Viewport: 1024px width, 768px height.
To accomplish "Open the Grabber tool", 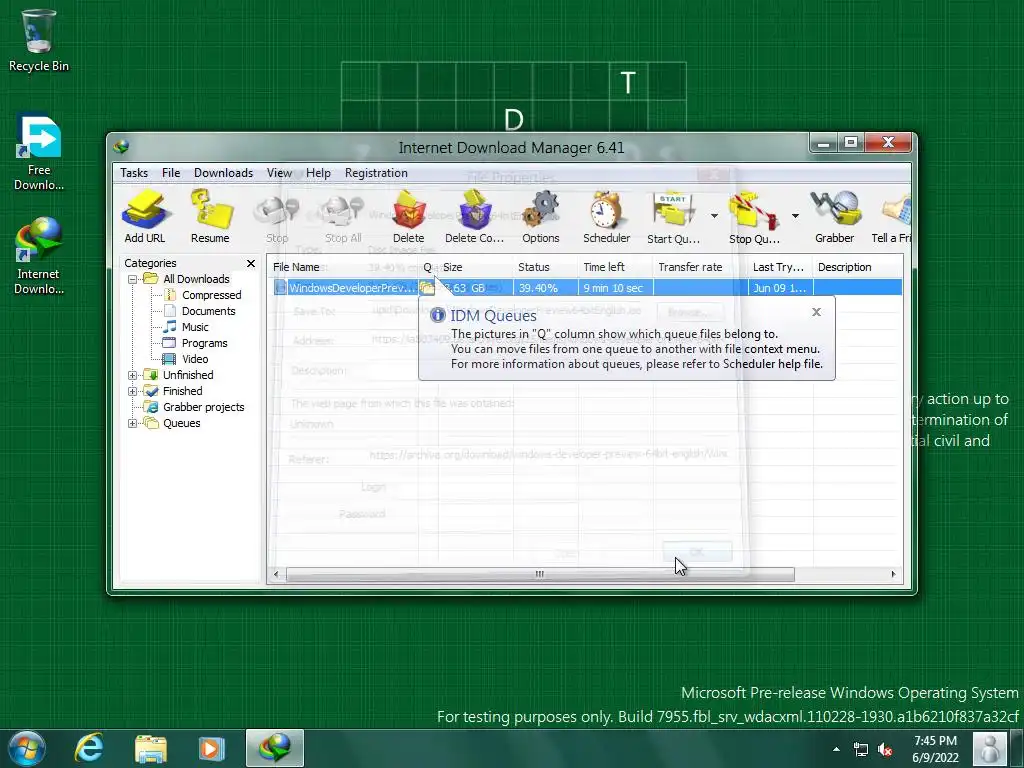I will pyautogui.click(x=835, y=217).
